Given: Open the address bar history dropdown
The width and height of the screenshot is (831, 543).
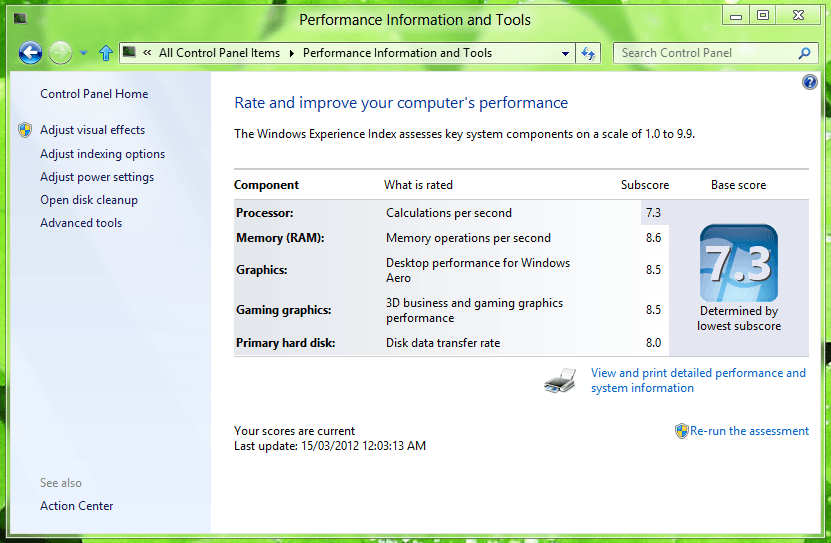Looking at the screenshot, I should [x=565, y=53].
